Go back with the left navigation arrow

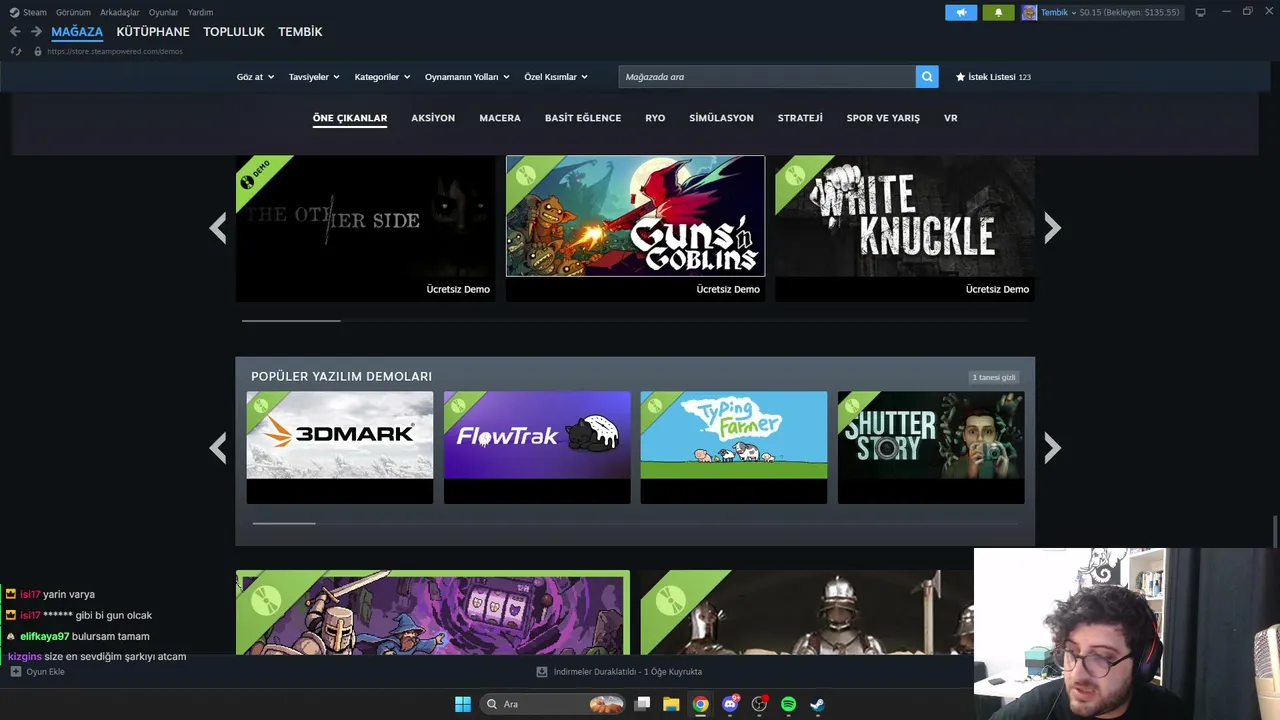click(15, 32)
